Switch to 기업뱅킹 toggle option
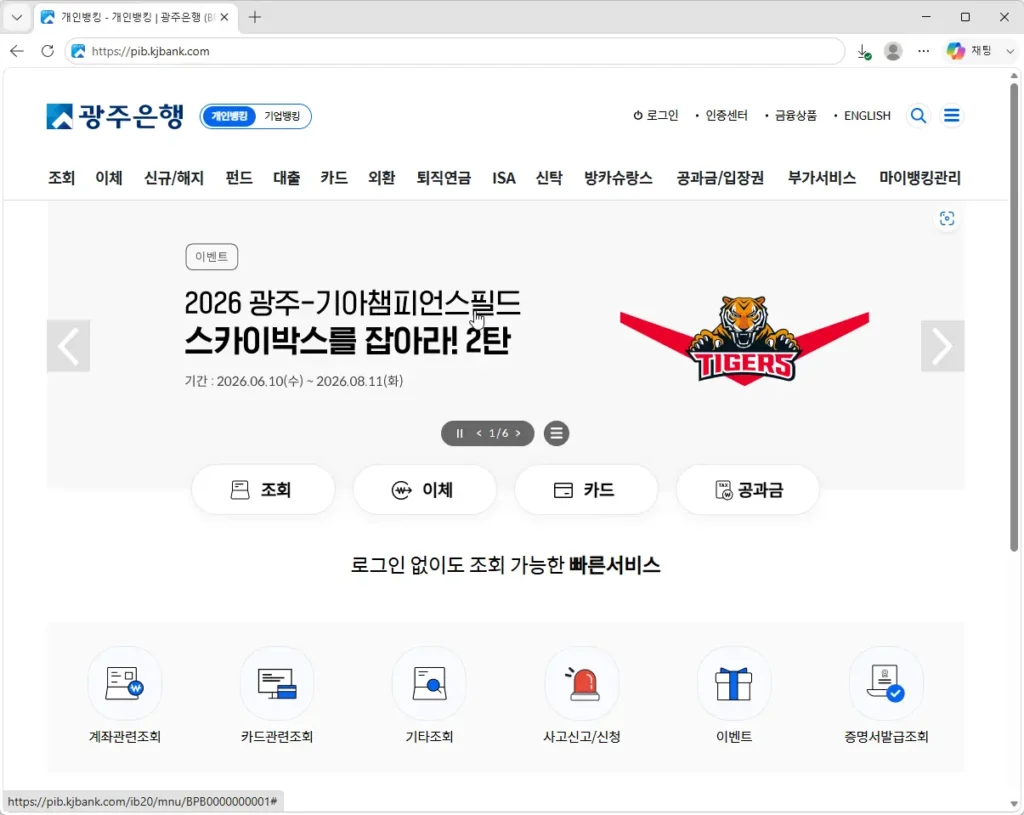This screenshot has height=815, width=1024. (282, 116)
